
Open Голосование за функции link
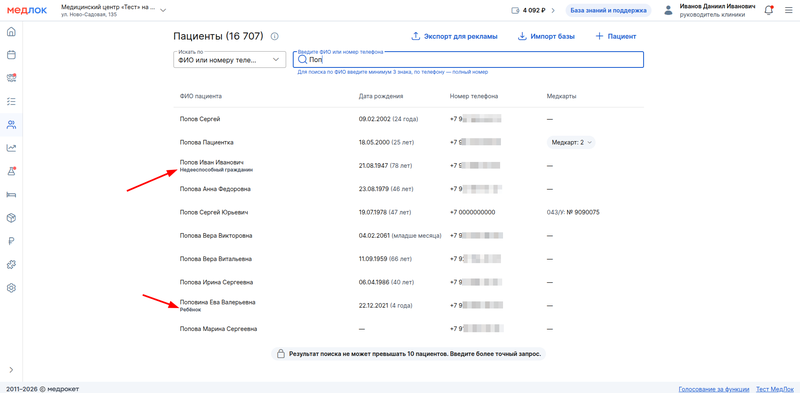coord(714,388)
